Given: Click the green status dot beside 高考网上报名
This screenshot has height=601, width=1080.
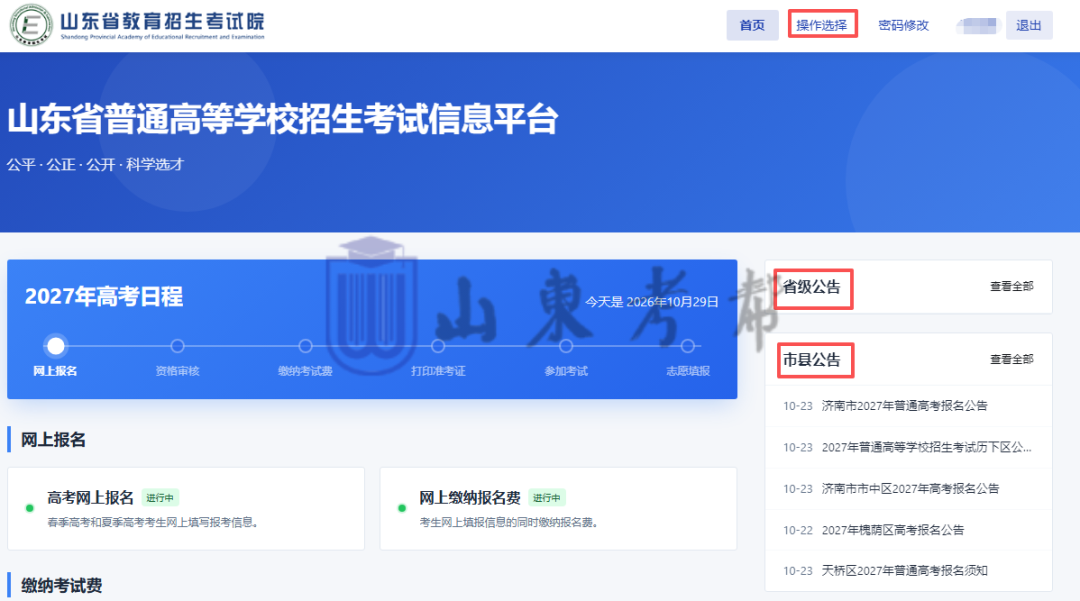Looking at the screenshot, I should [30, 508].
